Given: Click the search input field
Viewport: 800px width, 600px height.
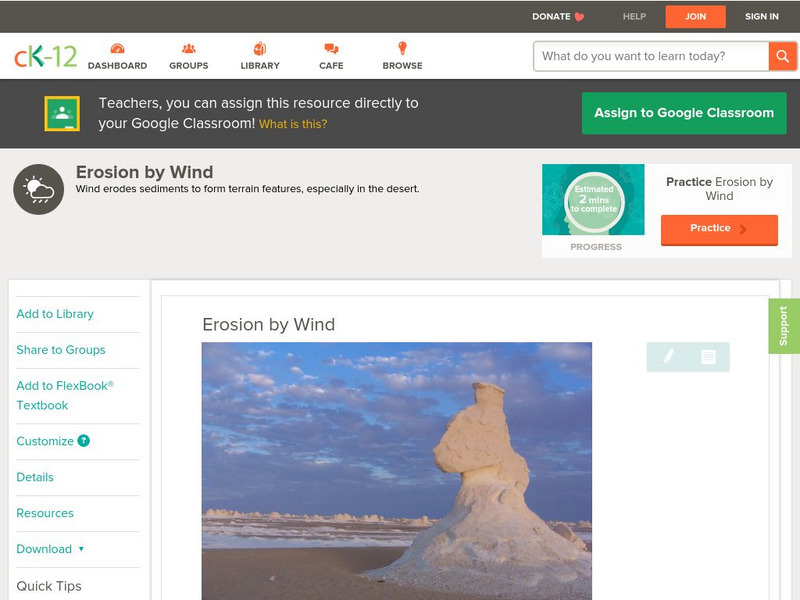Looking at the screenshot, I should 651,56.
